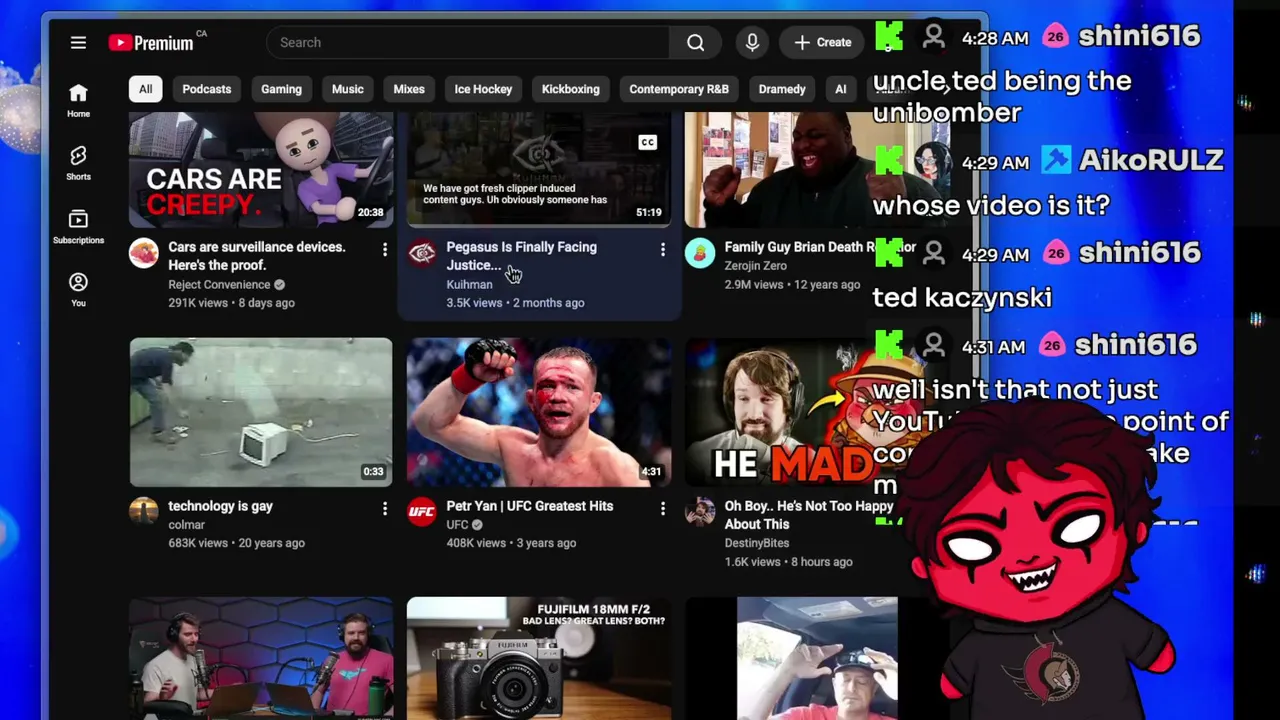Open Shorts in the sidebar
1280x720 pixels.
pyautogui.click(x=78, y=163)
